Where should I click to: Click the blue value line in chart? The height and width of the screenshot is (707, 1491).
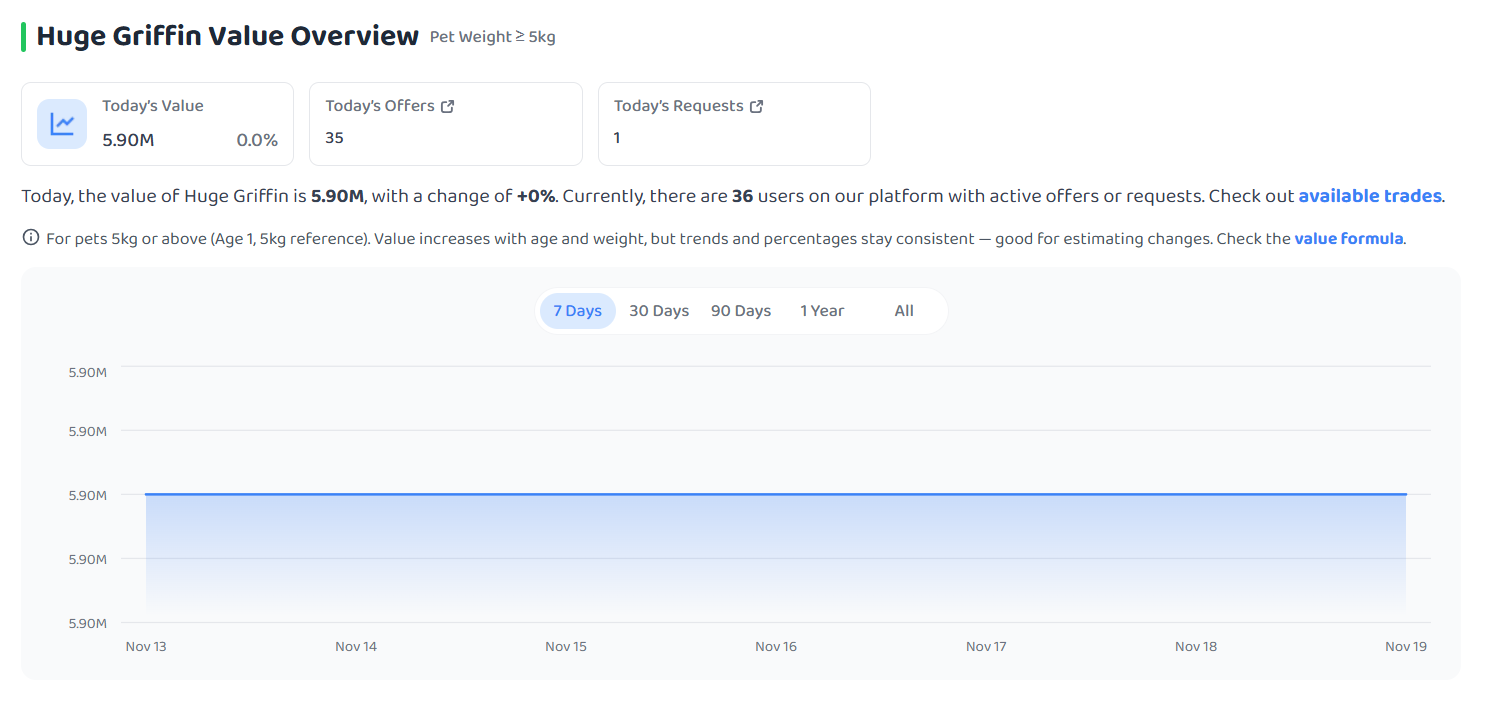tap(776, 494)
